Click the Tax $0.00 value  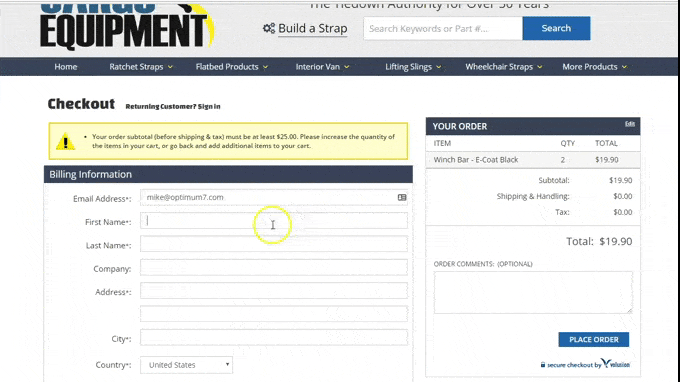pos(622,212)
